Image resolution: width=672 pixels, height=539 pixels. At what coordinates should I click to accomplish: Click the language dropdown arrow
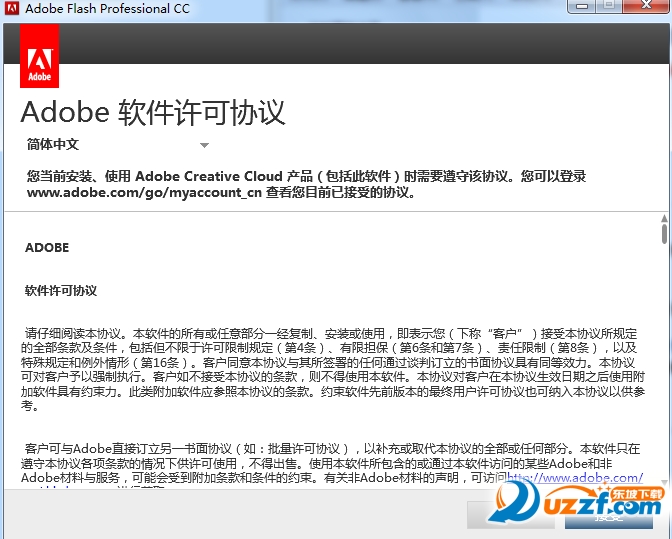[204, 145]
